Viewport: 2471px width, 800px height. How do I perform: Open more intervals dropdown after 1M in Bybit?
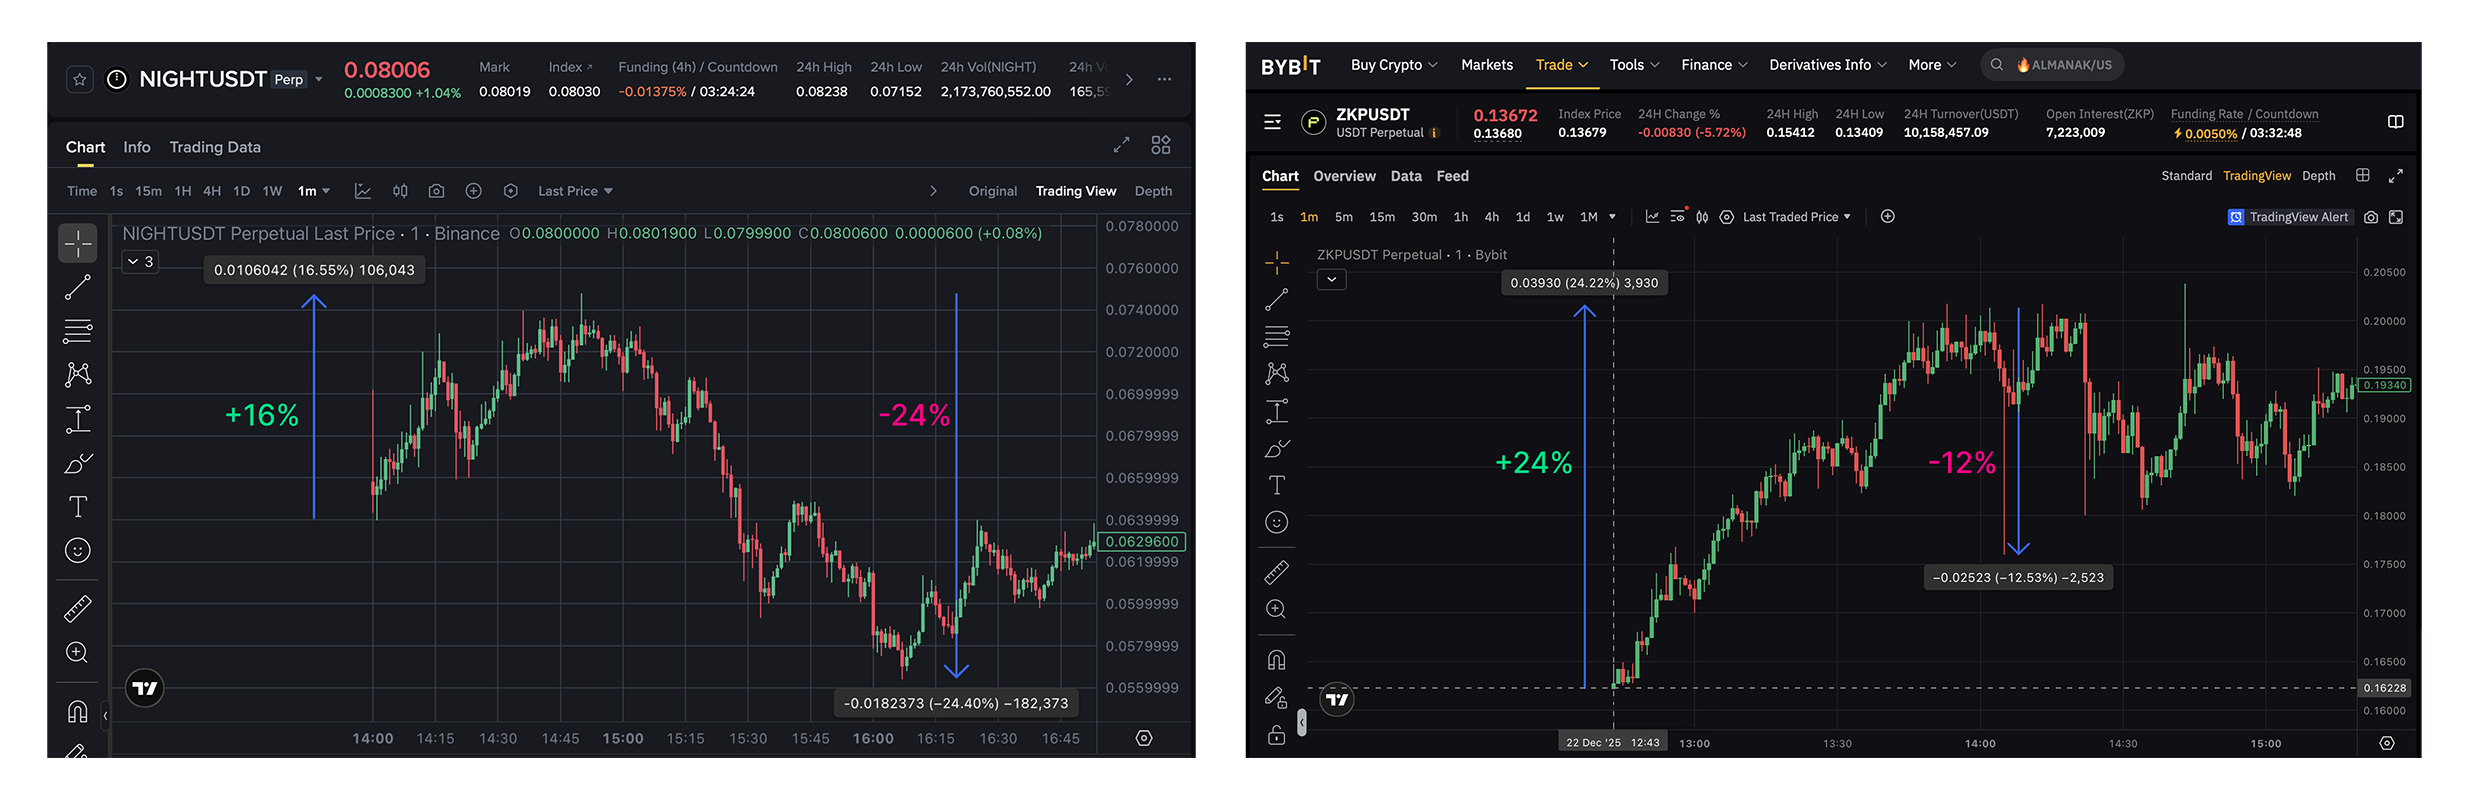click(1612, 217)
